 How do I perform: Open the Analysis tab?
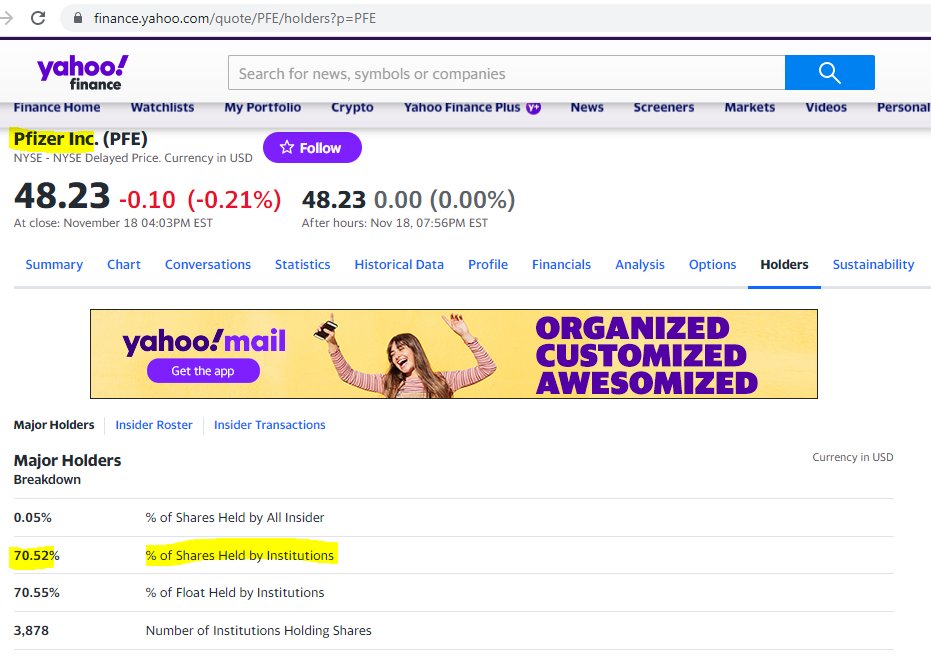(x=639, y=264)
